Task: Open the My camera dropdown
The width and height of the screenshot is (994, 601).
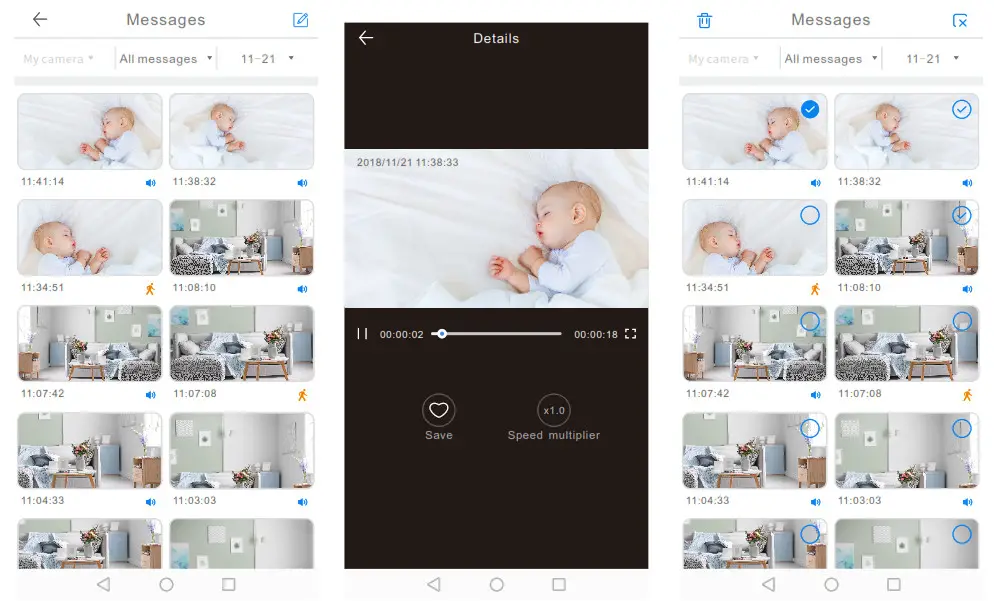Action: (57, 58)
